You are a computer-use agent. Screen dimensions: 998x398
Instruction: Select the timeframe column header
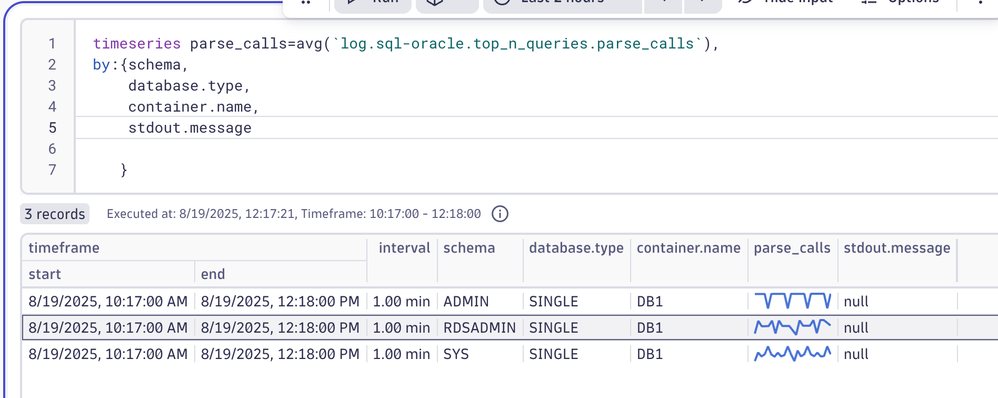click(194, 248)
